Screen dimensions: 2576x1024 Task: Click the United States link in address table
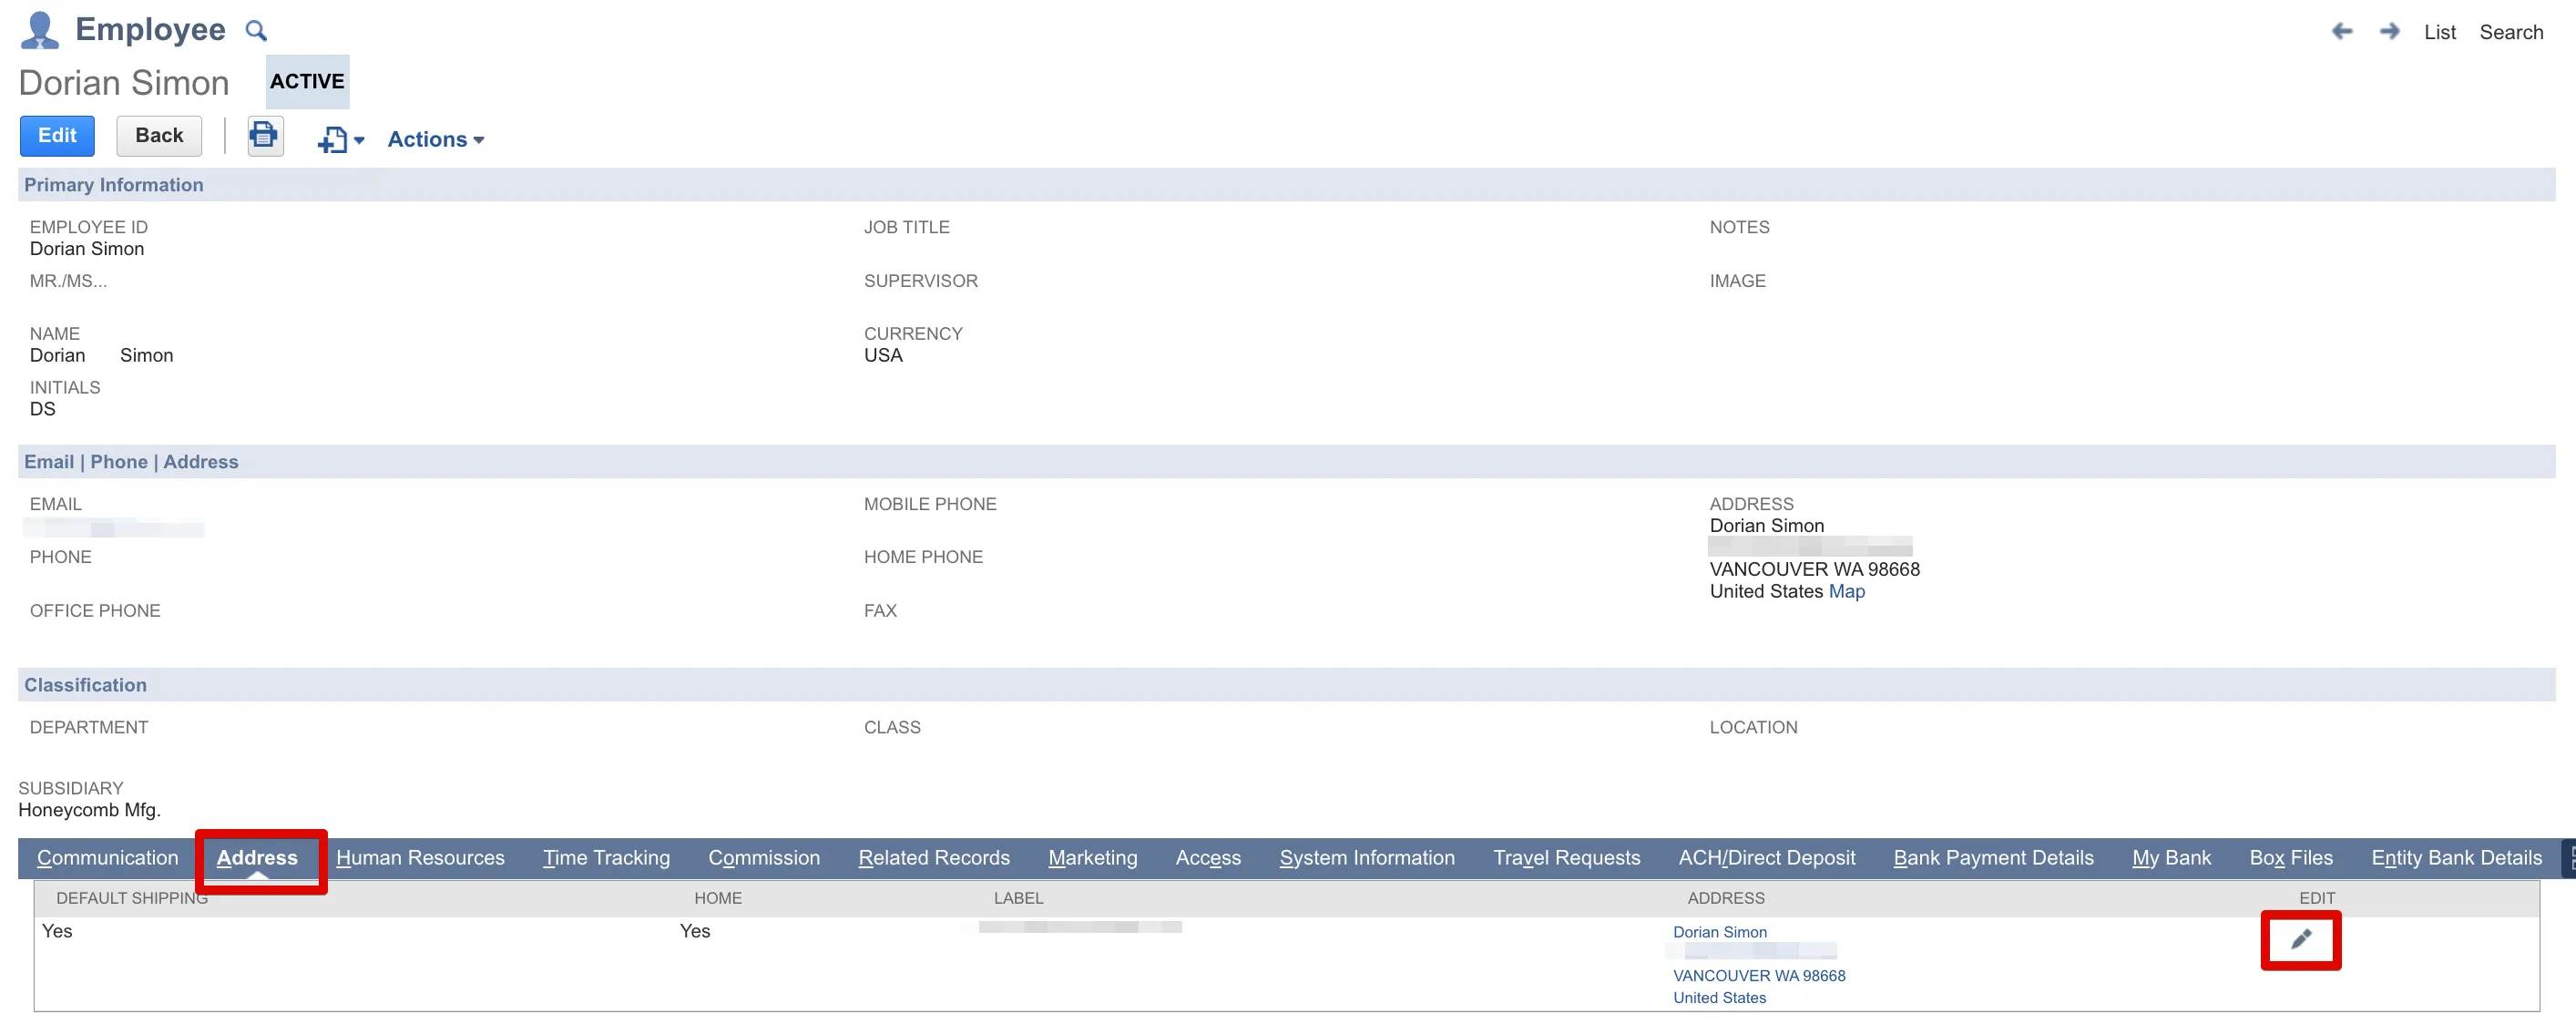1719,998
